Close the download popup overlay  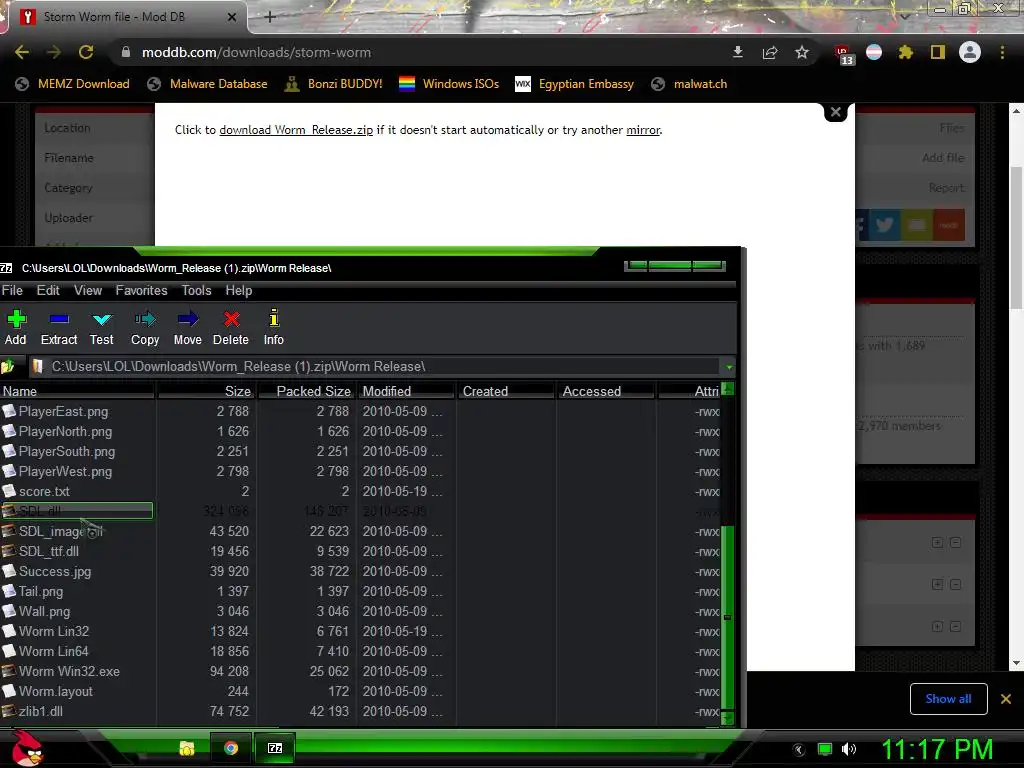(835, 112)
